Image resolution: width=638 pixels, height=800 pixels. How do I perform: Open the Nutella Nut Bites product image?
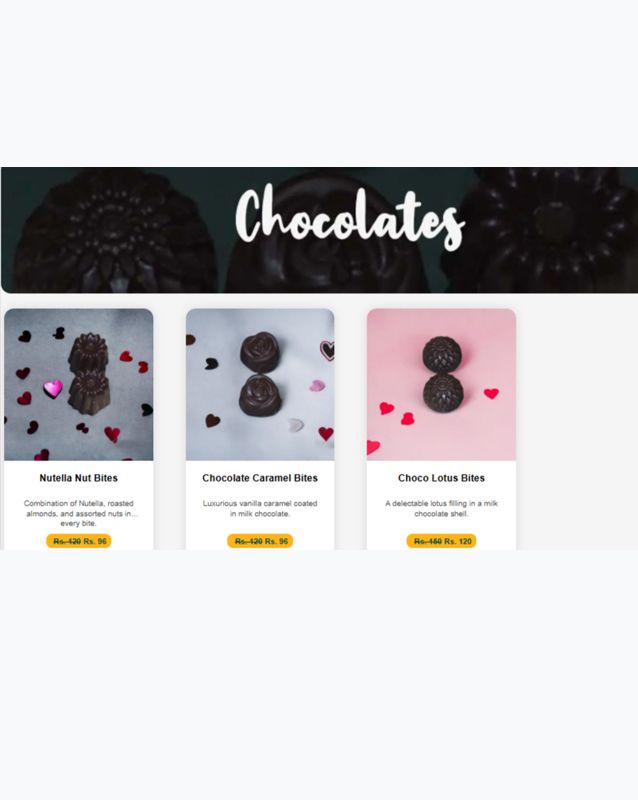[79, 384]
